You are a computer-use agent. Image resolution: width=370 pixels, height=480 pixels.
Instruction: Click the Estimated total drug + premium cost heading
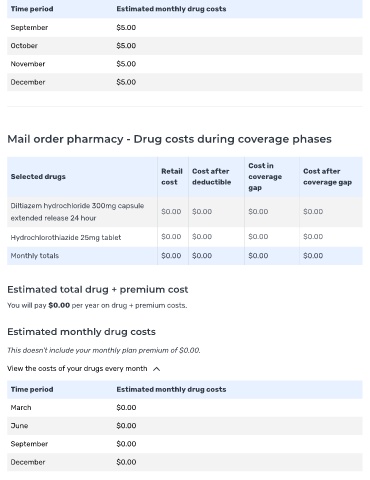[x=98, y=289]
